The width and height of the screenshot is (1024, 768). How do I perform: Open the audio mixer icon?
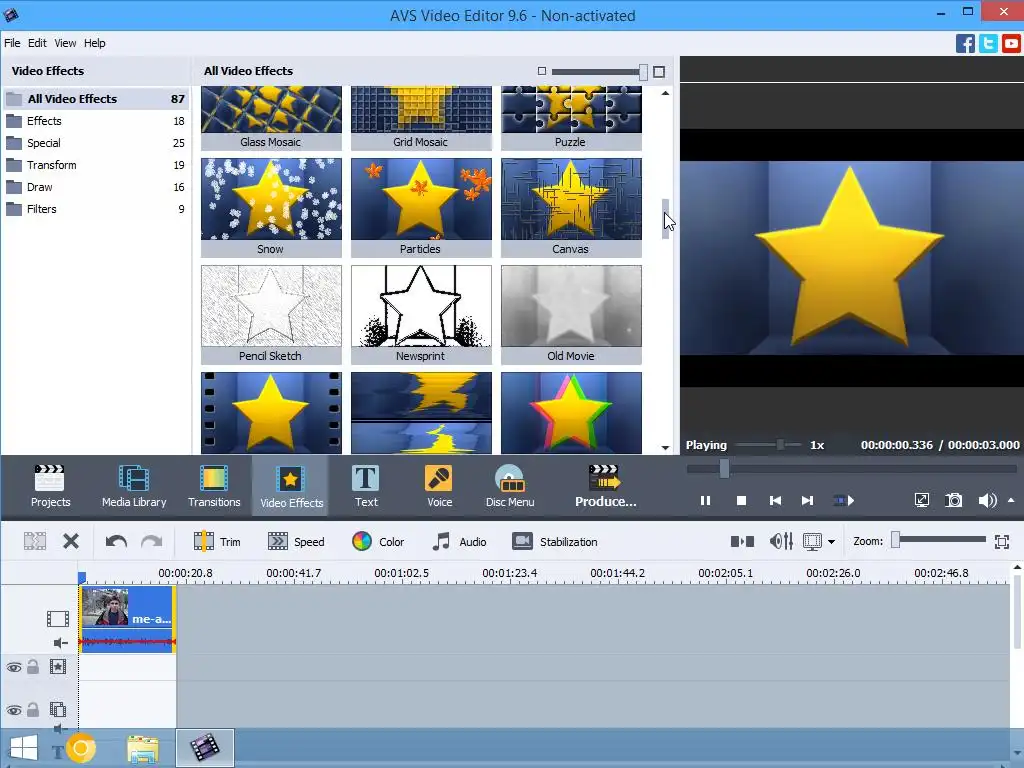coord(781,541)
